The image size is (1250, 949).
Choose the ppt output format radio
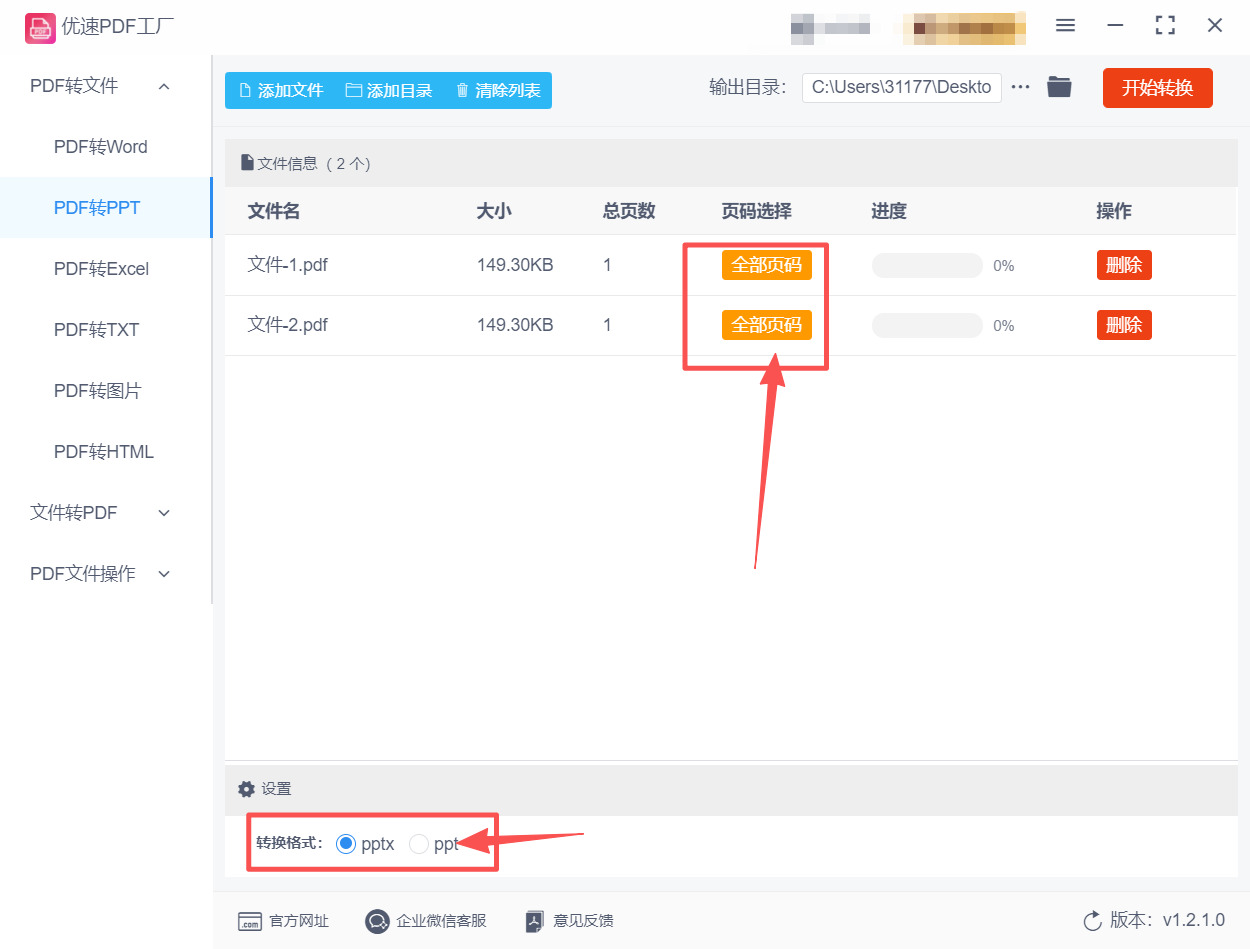click(419, 844)
